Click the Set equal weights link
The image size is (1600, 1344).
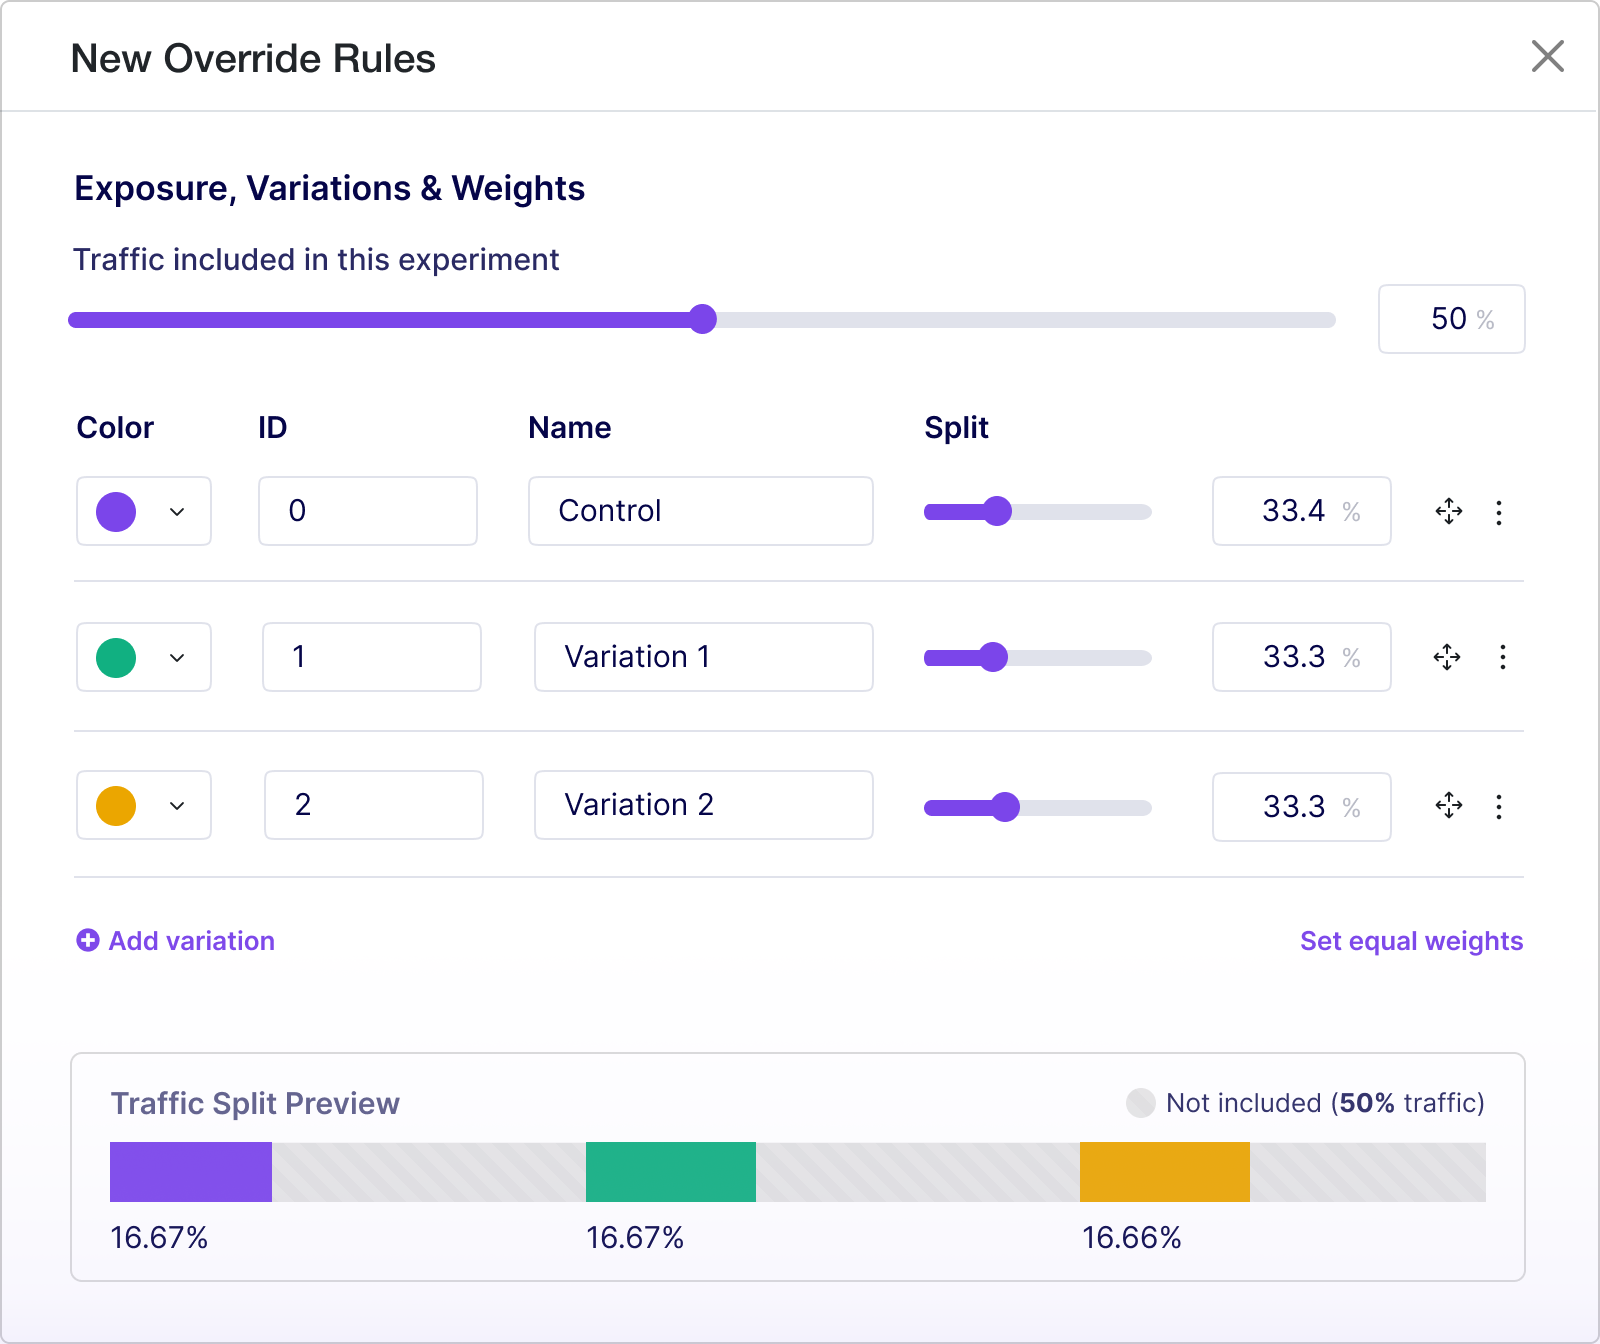click(1411, 940)
